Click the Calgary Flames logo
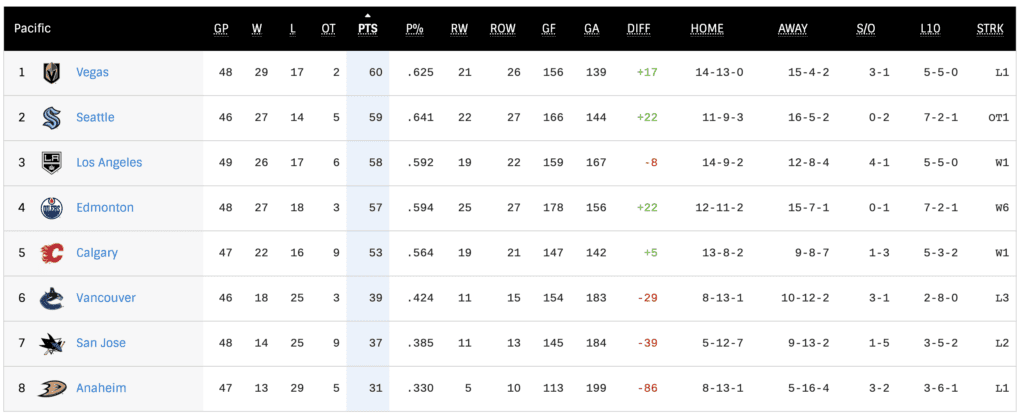Screen dimensions: 1024x420 (x=51, y=253)
